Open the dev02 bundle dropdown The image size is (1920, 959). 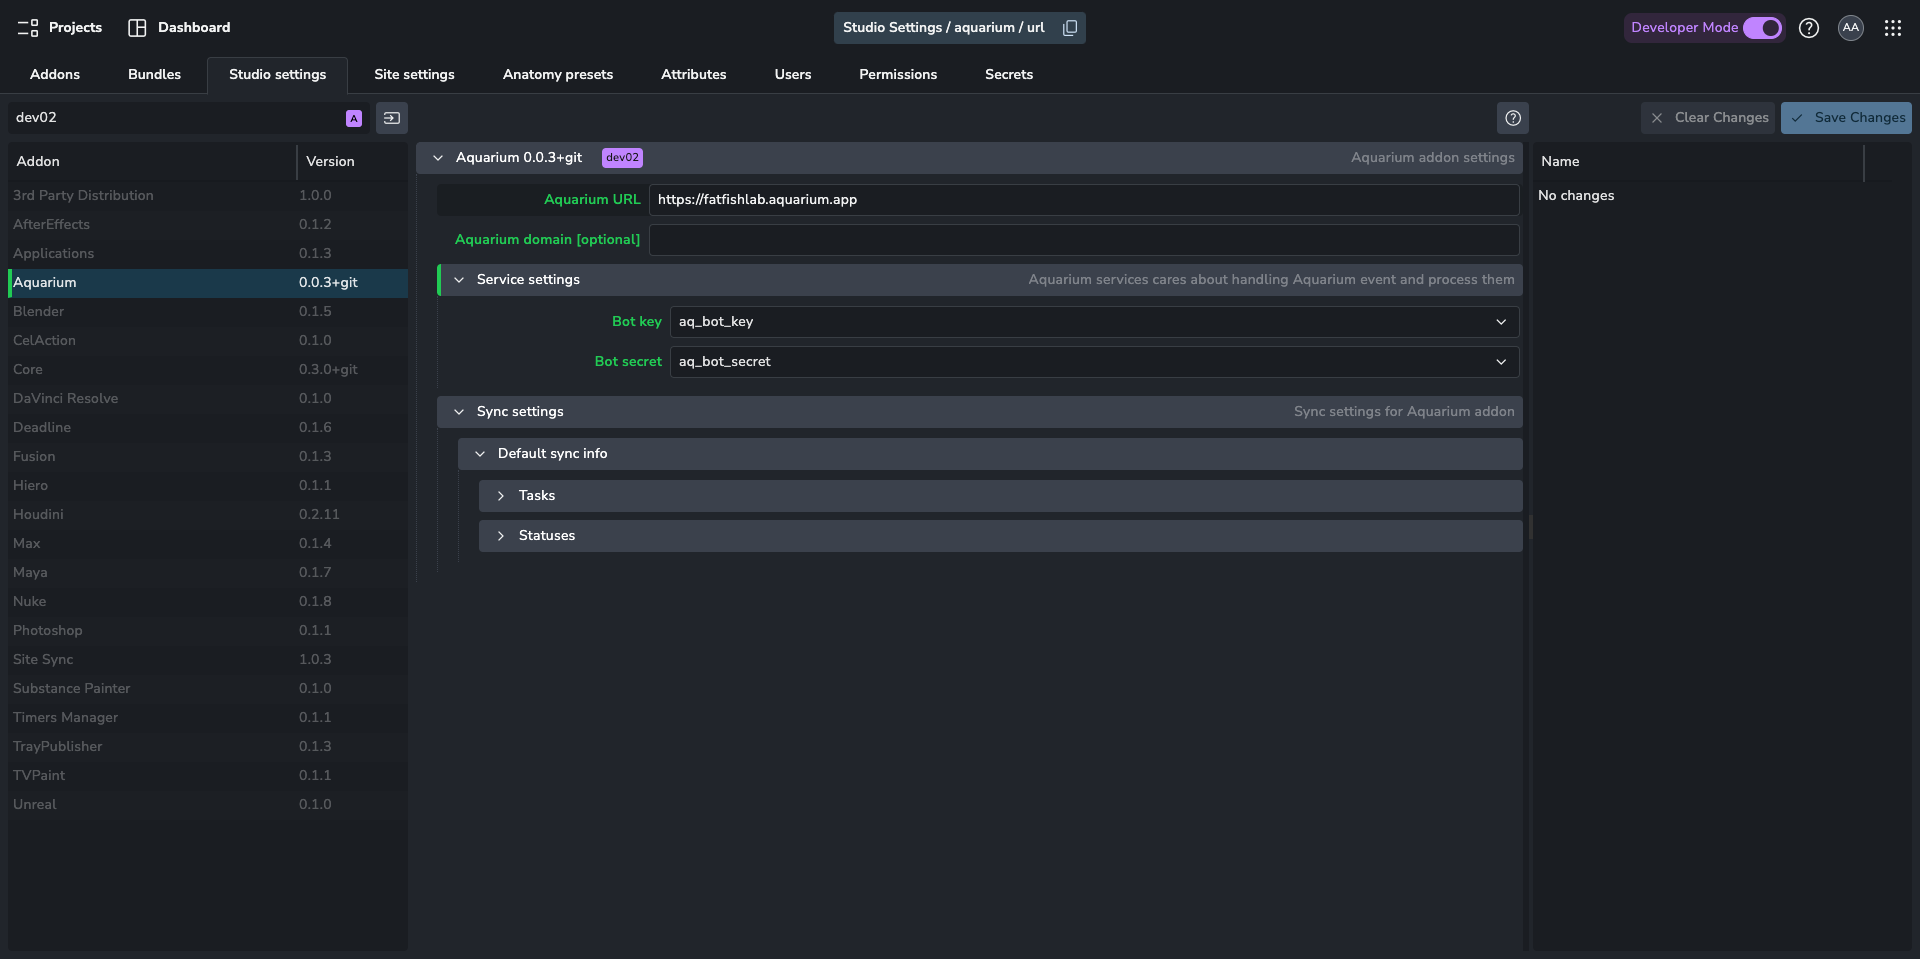pyautogui.click(x=189, y=118)
